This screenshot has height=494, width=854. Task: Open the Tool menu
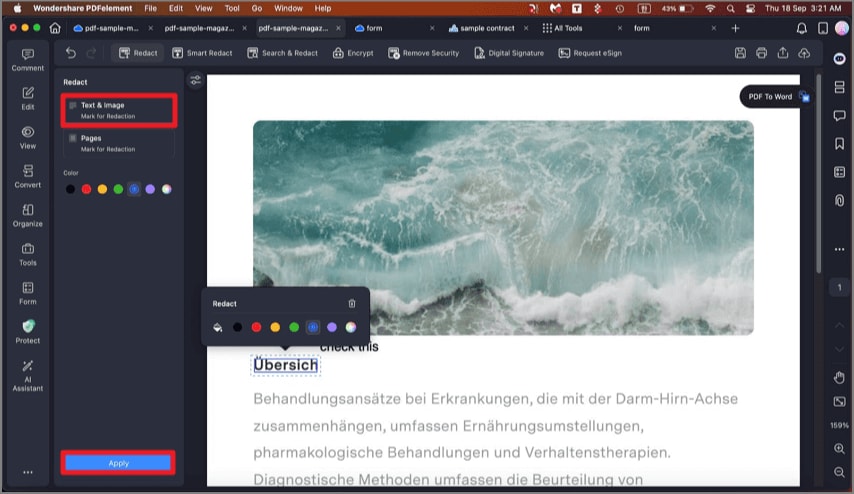point(232,8)
